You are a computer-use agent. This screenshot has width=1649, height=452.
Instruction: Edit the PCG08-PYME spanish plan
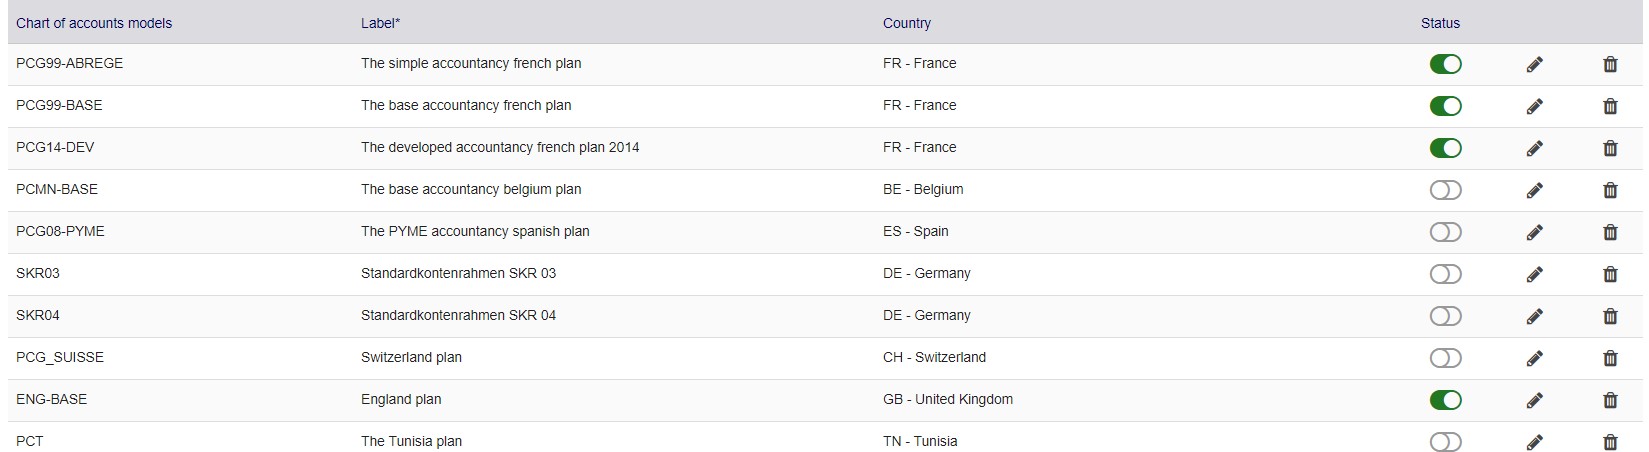point(1535,232)
